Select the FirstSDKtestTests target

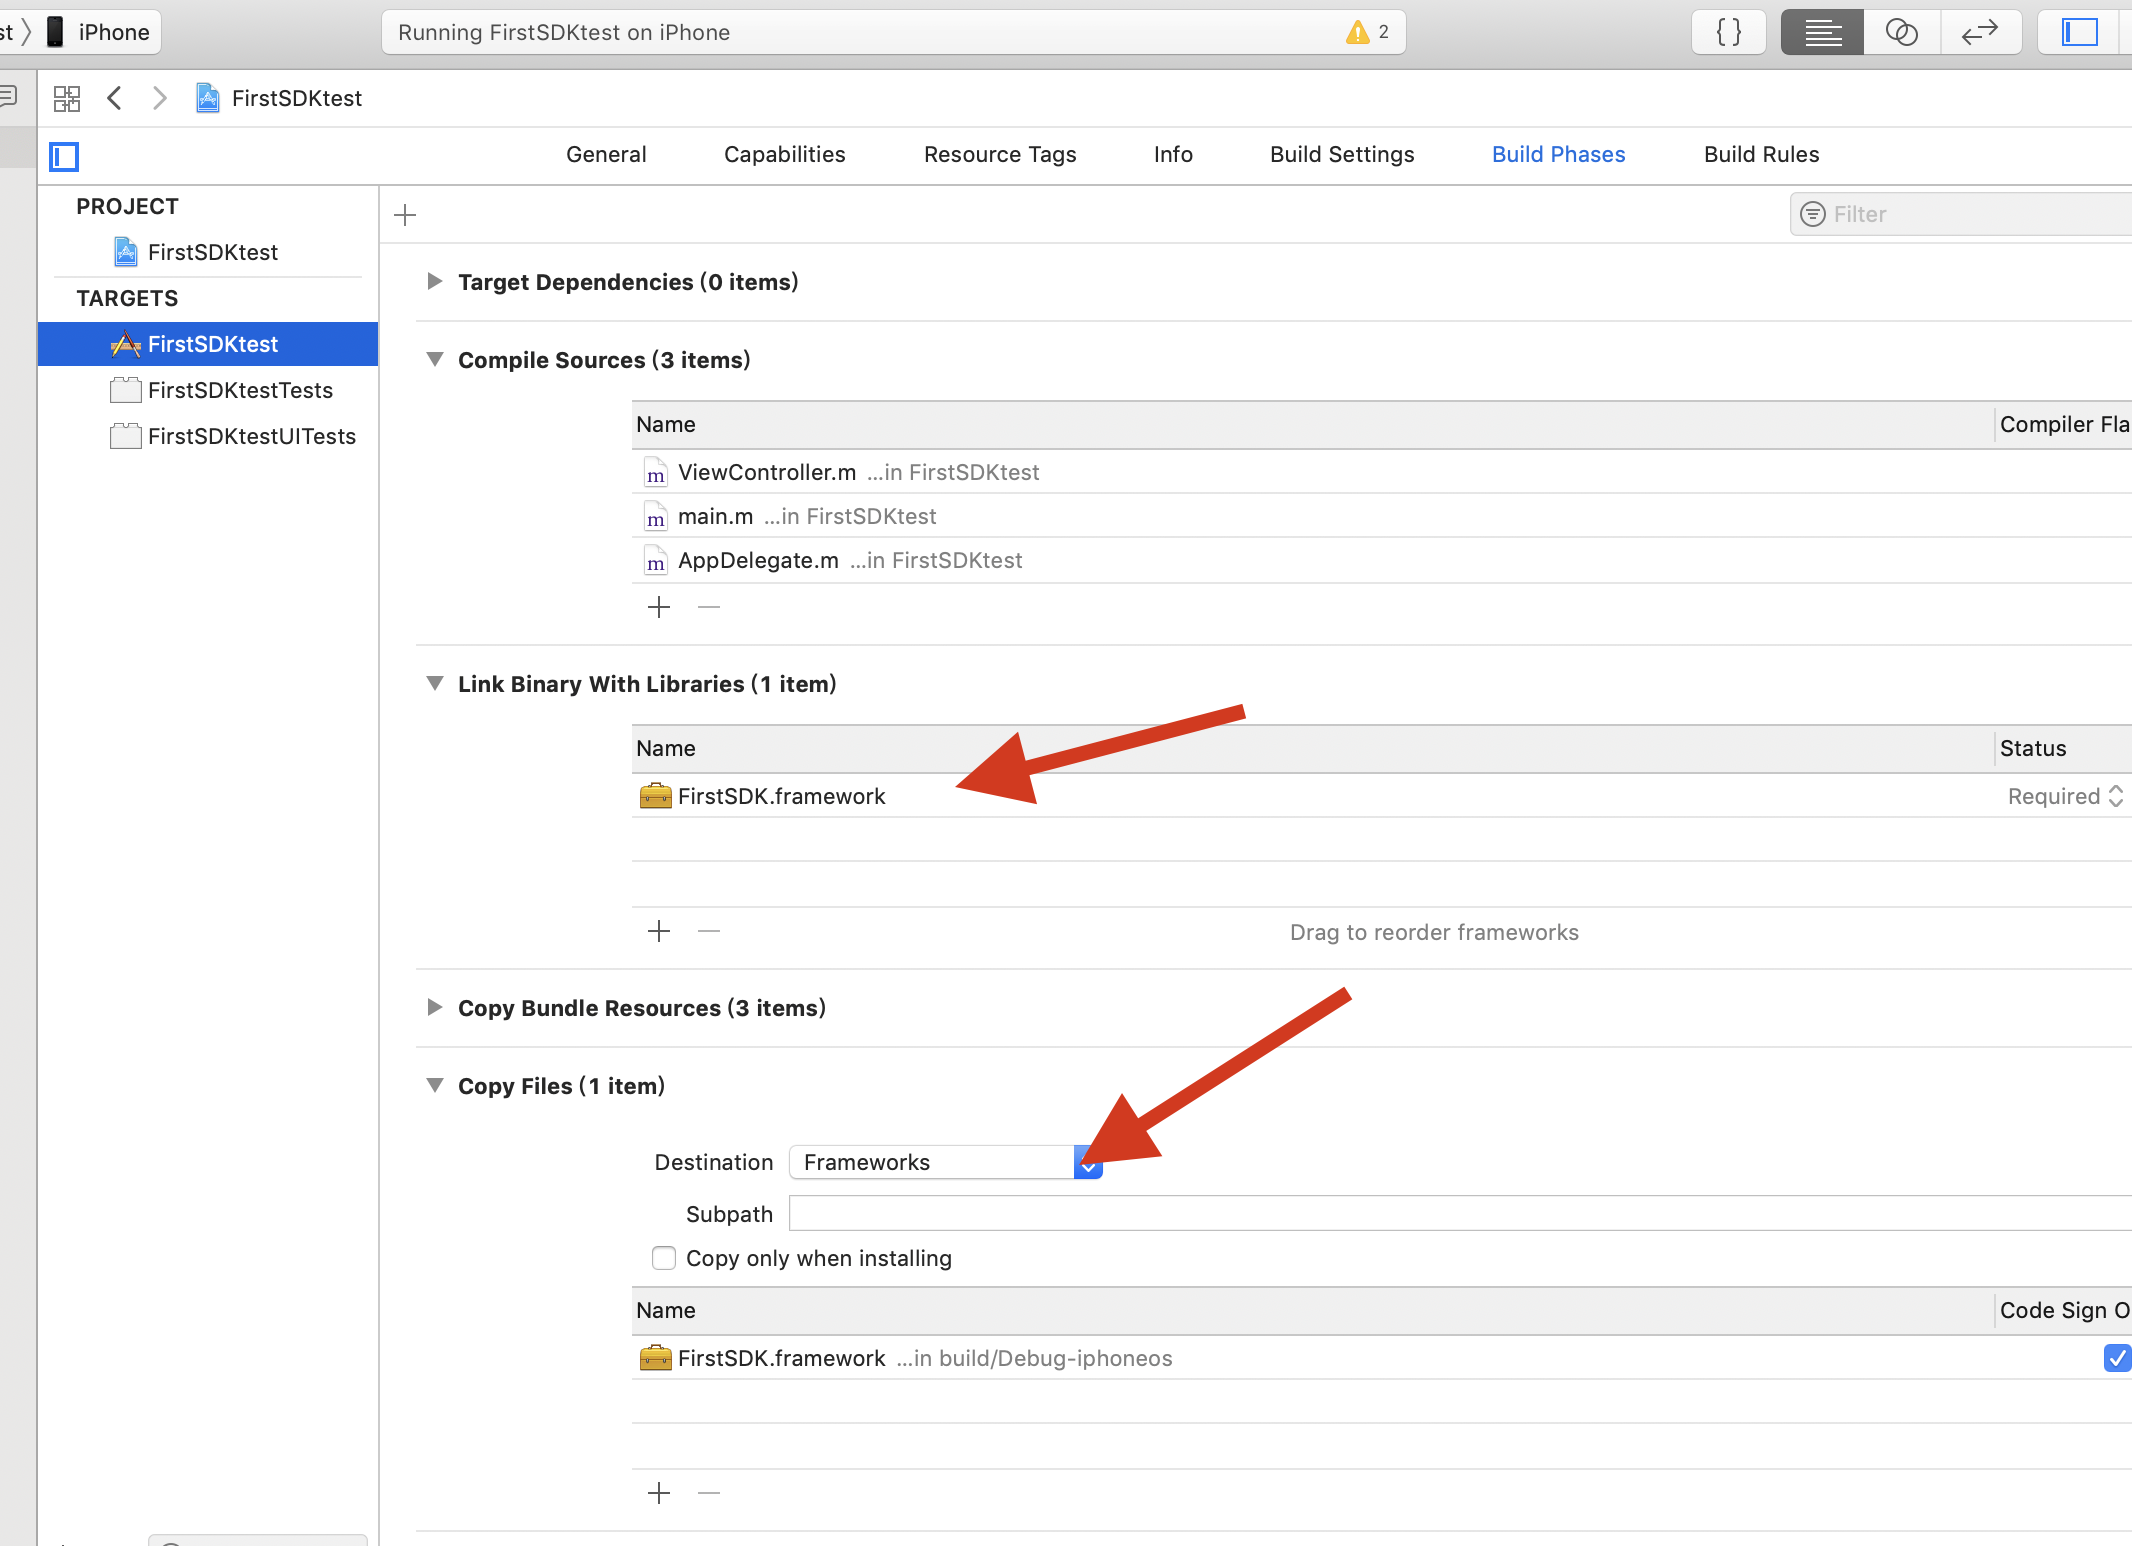pos(240,390)
